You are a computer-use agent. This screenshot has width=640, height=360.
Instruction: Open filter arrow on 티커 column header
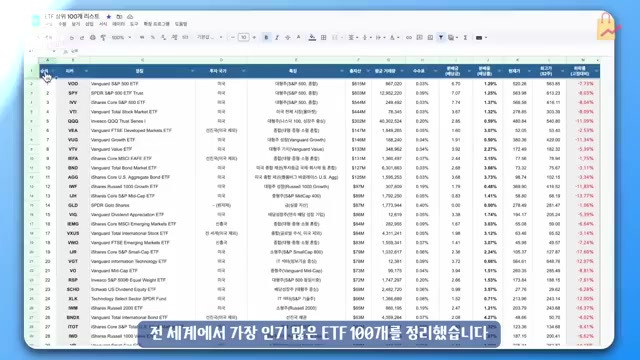(x=86, y=71)
